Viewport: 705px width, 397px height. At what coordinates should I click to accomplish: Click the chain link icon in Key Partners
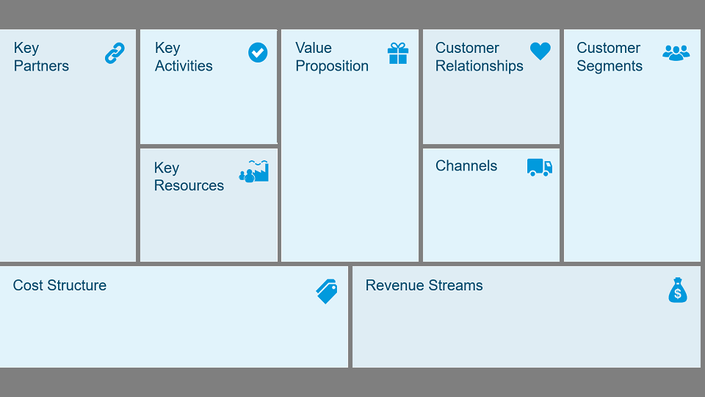click(115, 53)
